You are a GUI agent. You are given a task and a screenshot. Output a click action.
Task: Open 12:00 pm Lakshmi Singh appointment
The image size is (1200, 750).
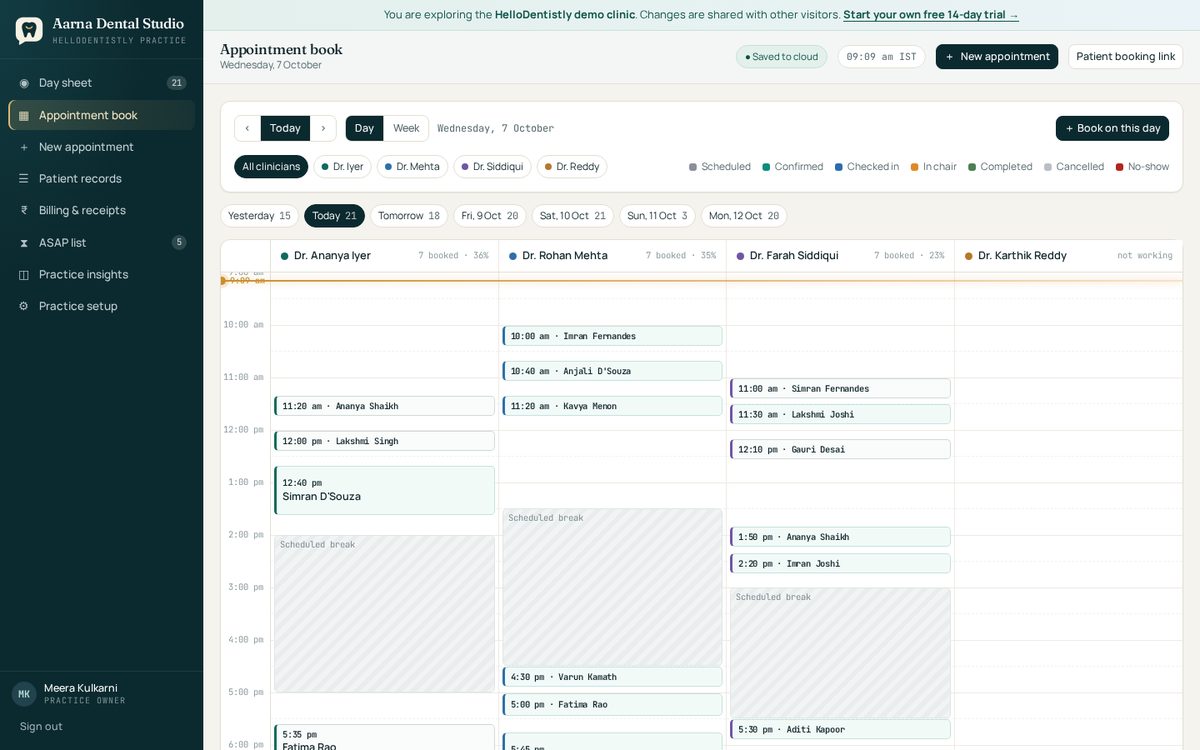tap(384, 441)
